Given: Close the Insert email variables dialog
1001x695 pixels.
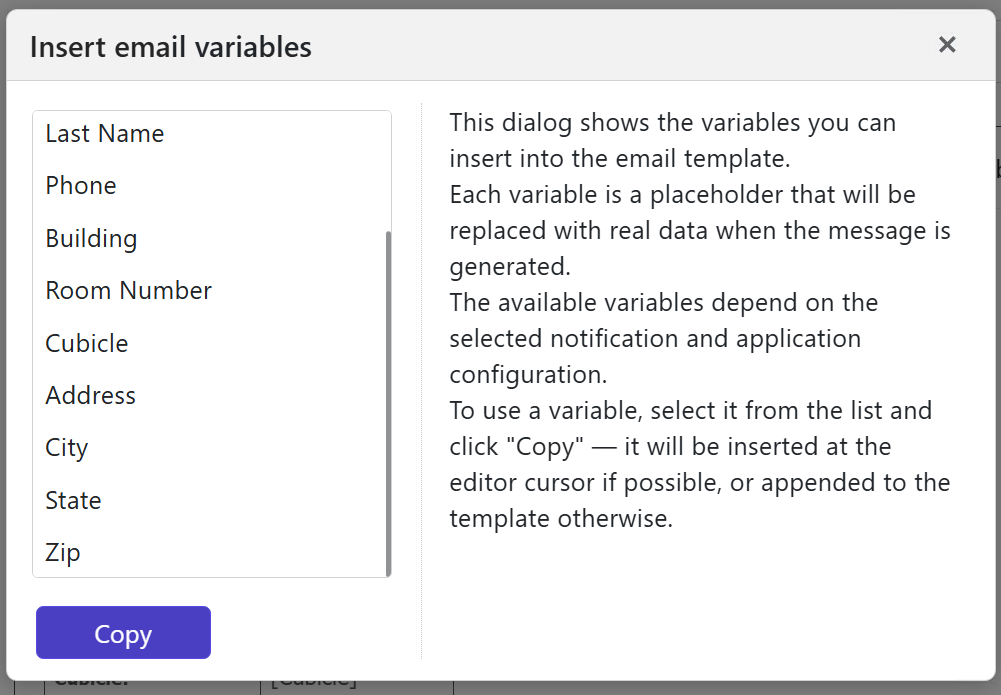Looking at the screenshot, I should coord(947,45).
